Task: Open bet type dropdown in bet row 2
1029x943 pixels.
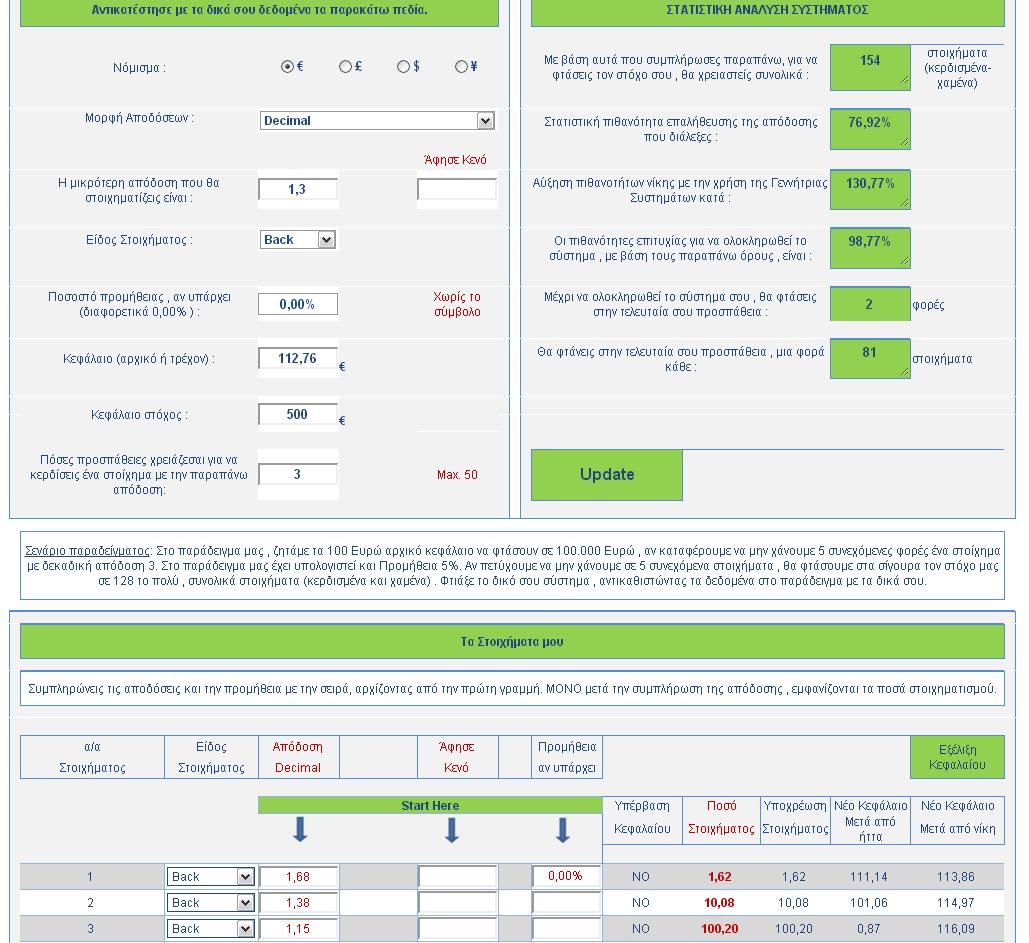Action: (x=210, y=903)
